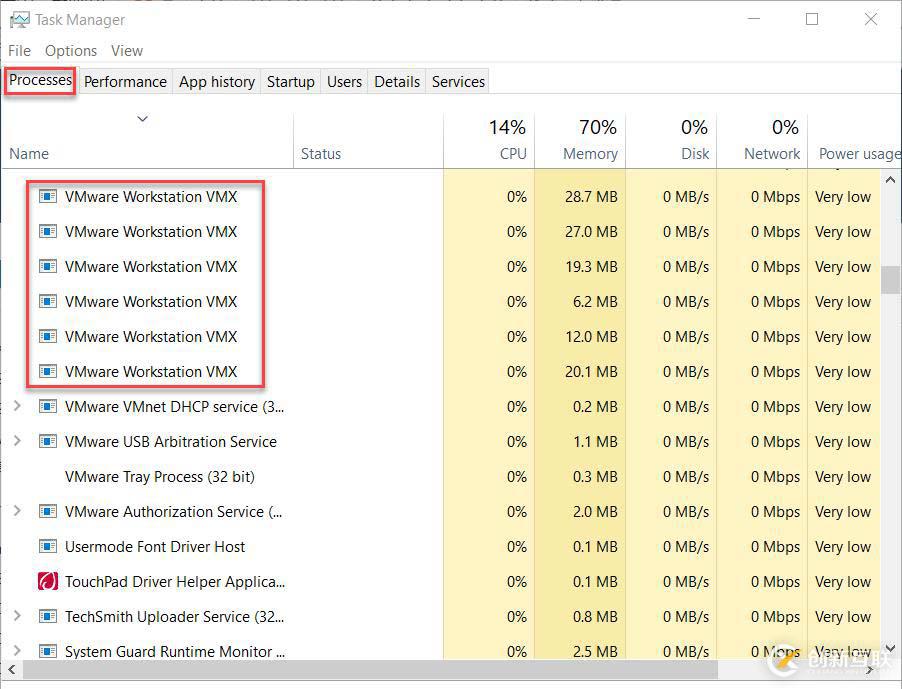Sort by the Power usage column header
Screen dimensions: 902x689
[x=854, y=141]
